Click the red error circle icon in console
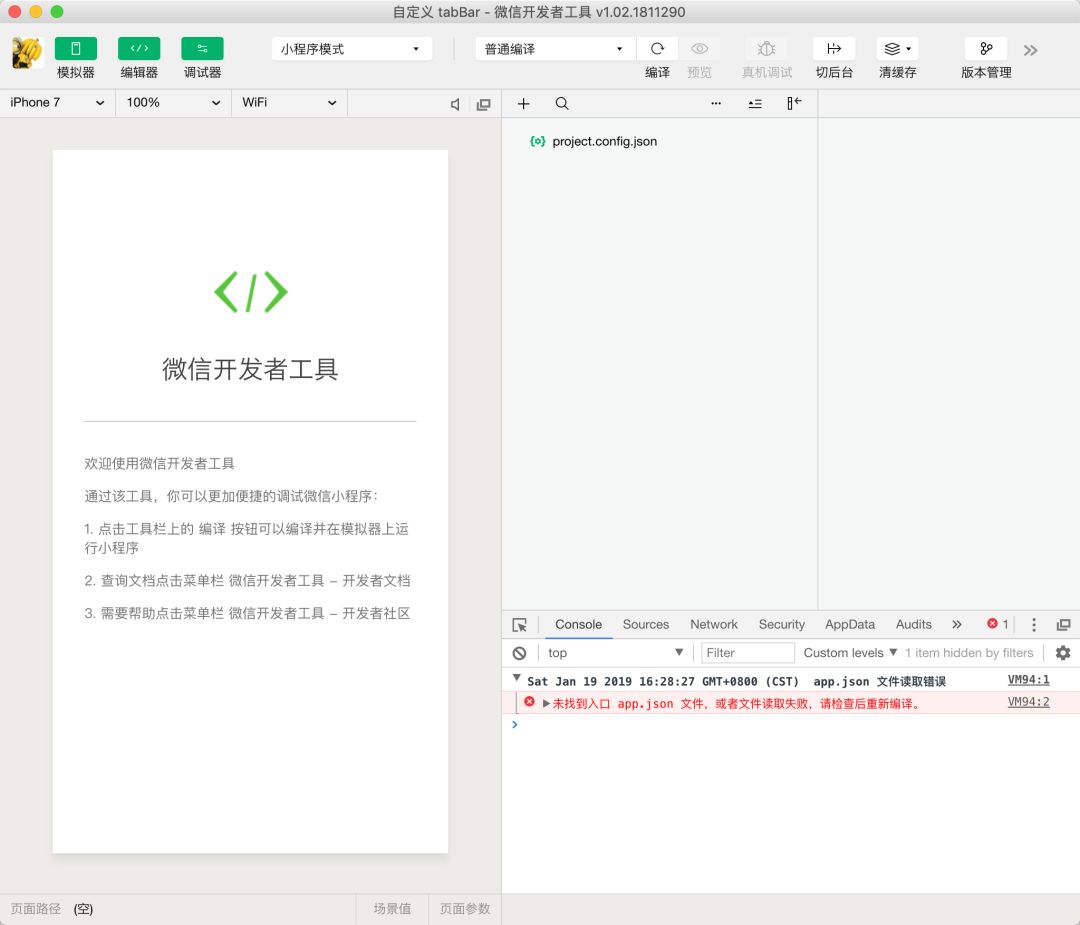1080x925 pixels. click(x=529, y=701)
